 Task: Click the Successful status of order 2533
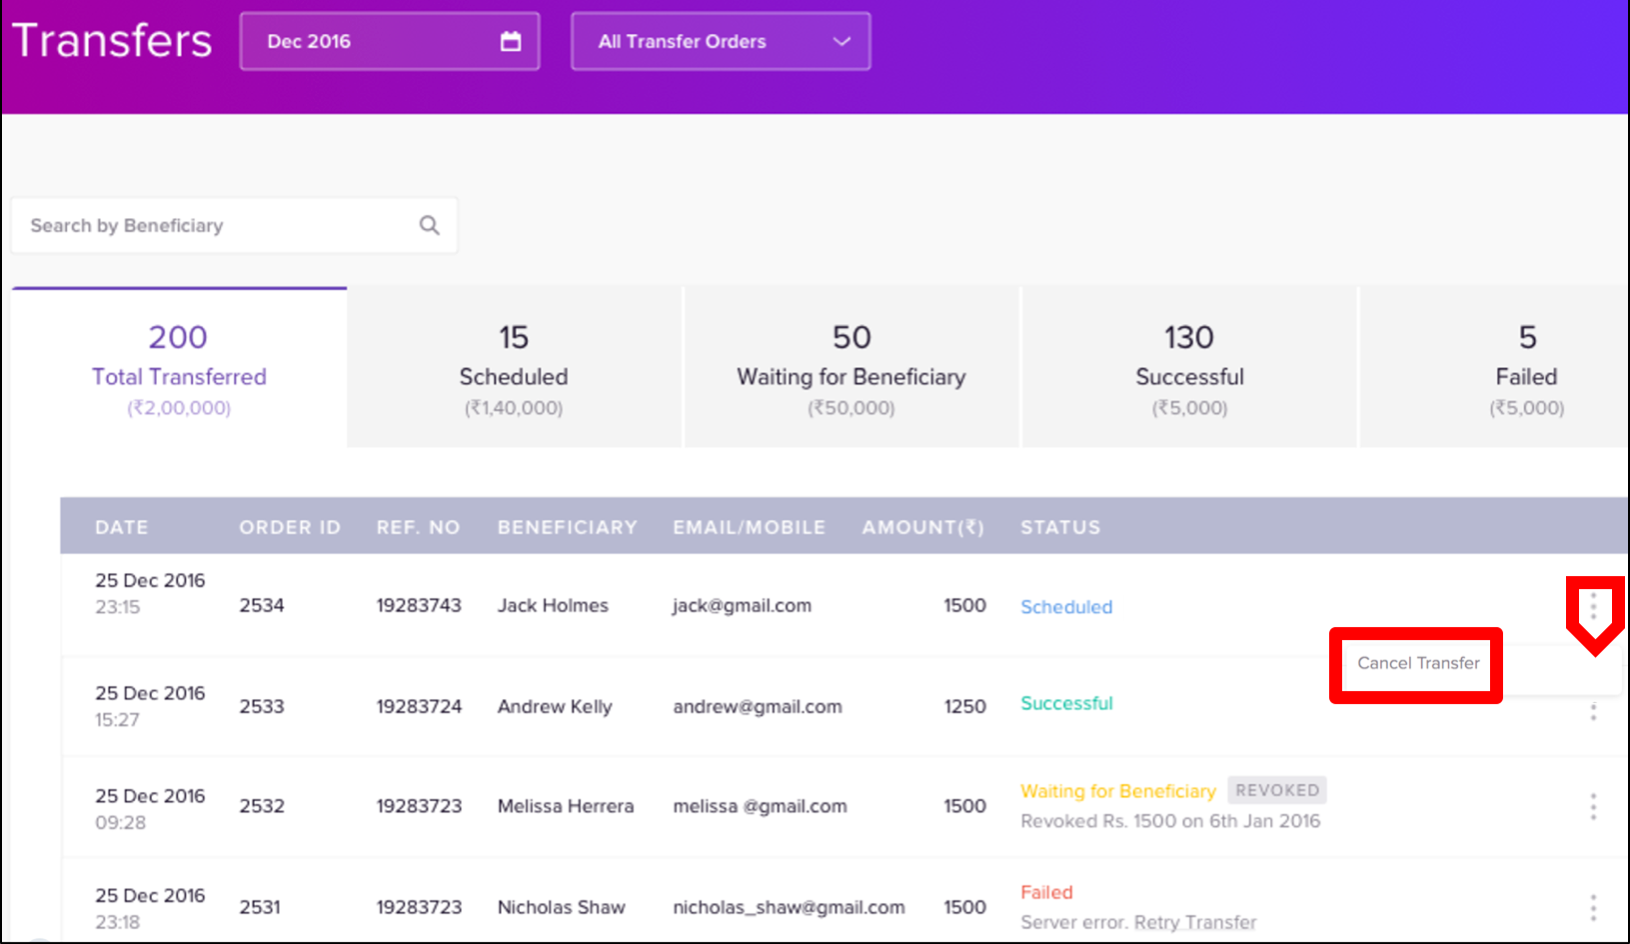coord(1066,703)
